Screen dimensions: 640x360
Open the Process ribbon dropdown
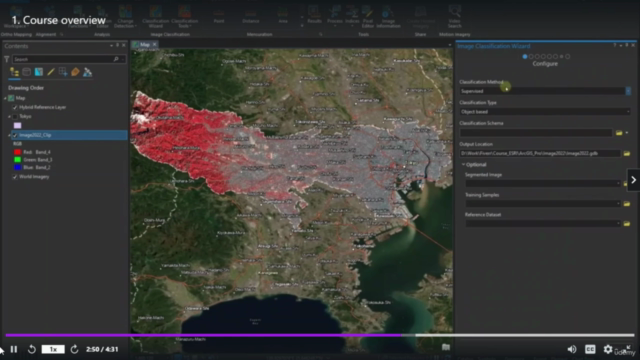[x=335, y=16]
